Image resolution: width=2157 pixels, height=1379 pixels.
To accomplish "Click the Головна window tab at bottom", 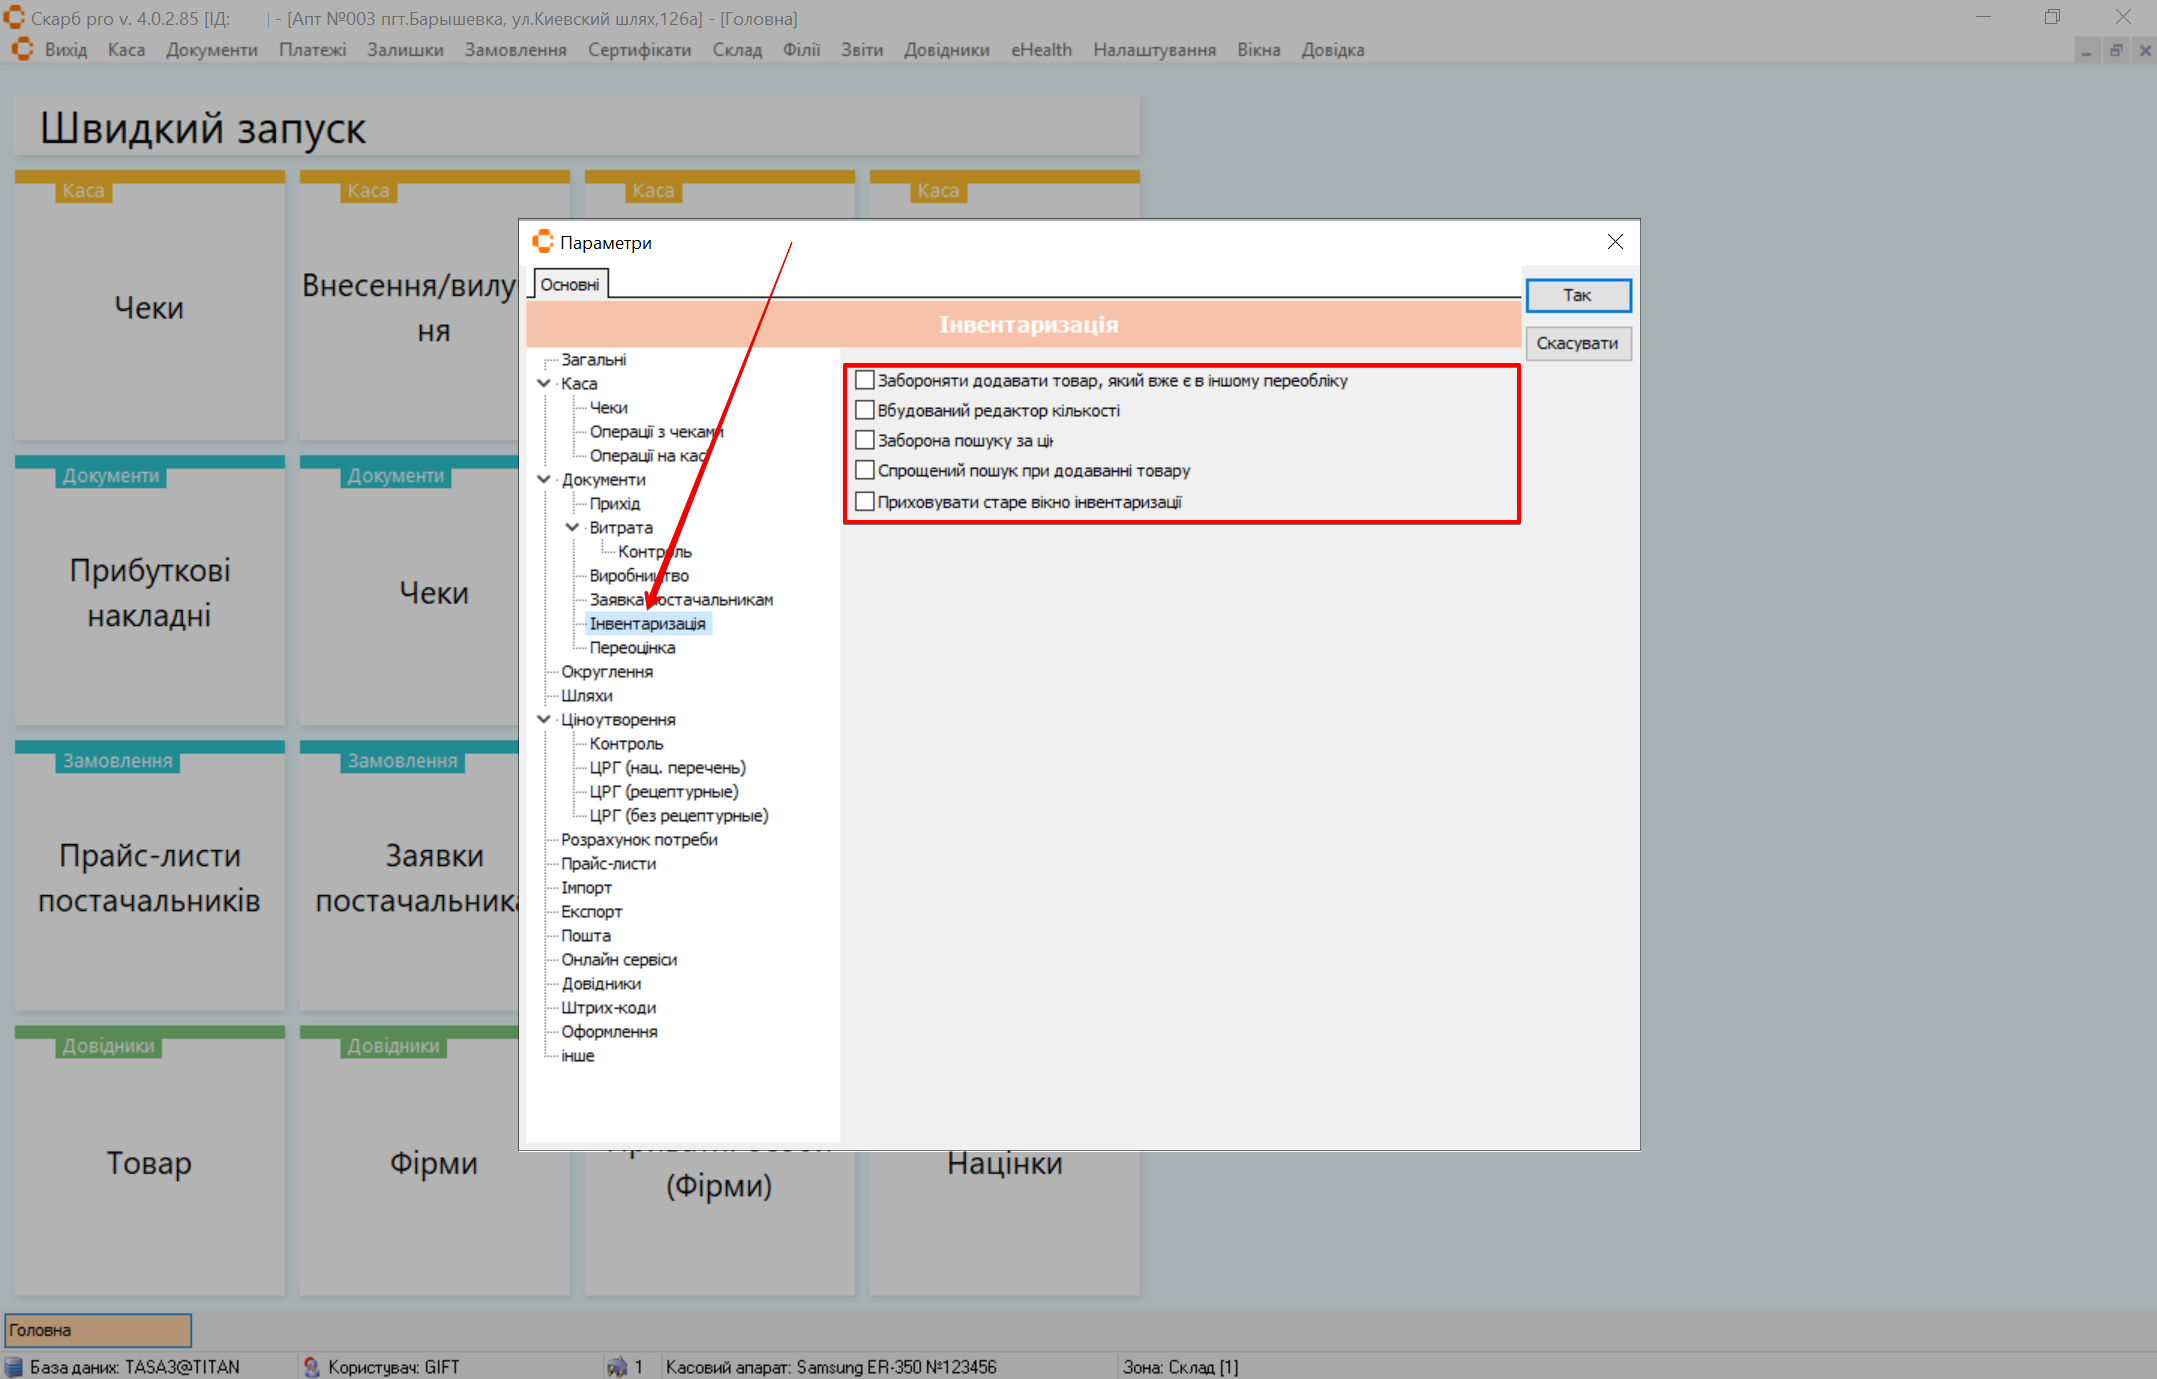I will point(98,1330).
